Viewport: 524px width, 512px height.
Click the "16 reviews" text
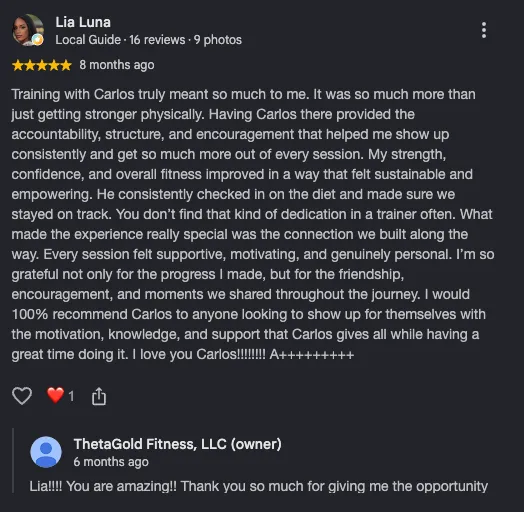pyautogui.click(x=157, y=40)
